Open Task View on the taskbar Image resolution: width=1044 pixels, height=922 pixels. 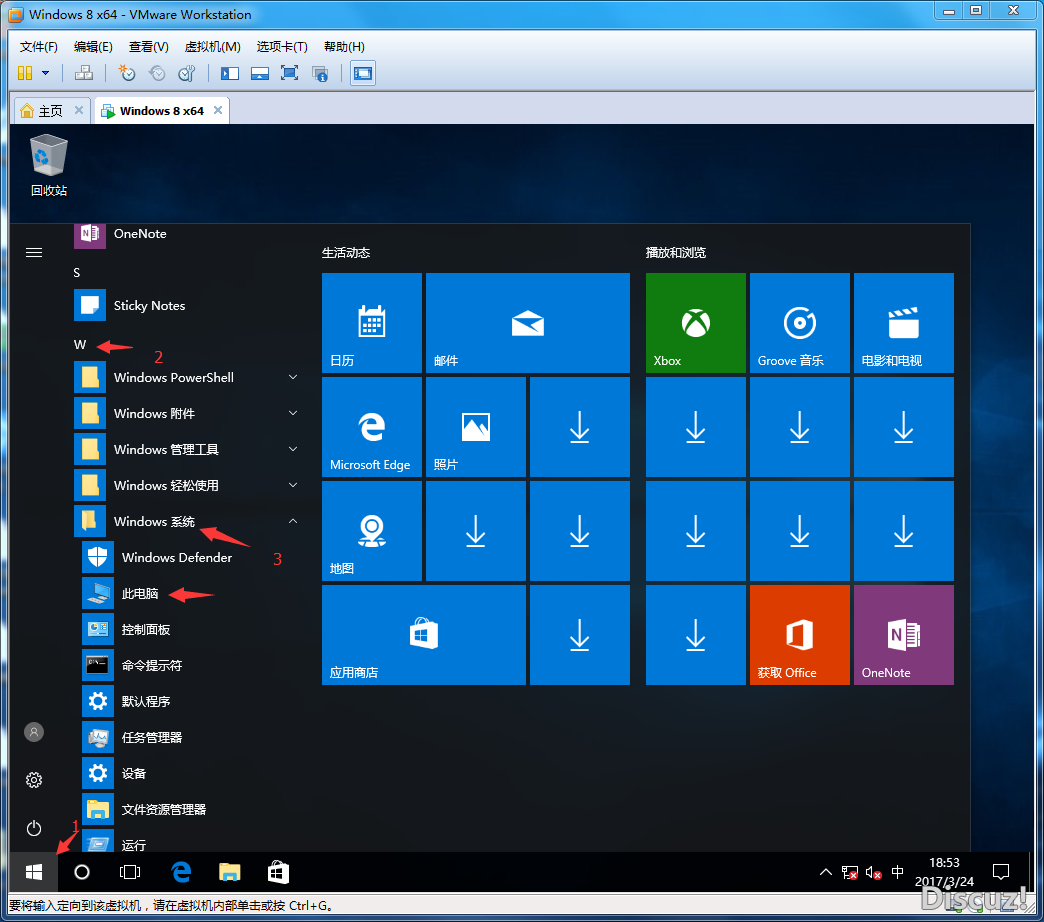[130, 872]
